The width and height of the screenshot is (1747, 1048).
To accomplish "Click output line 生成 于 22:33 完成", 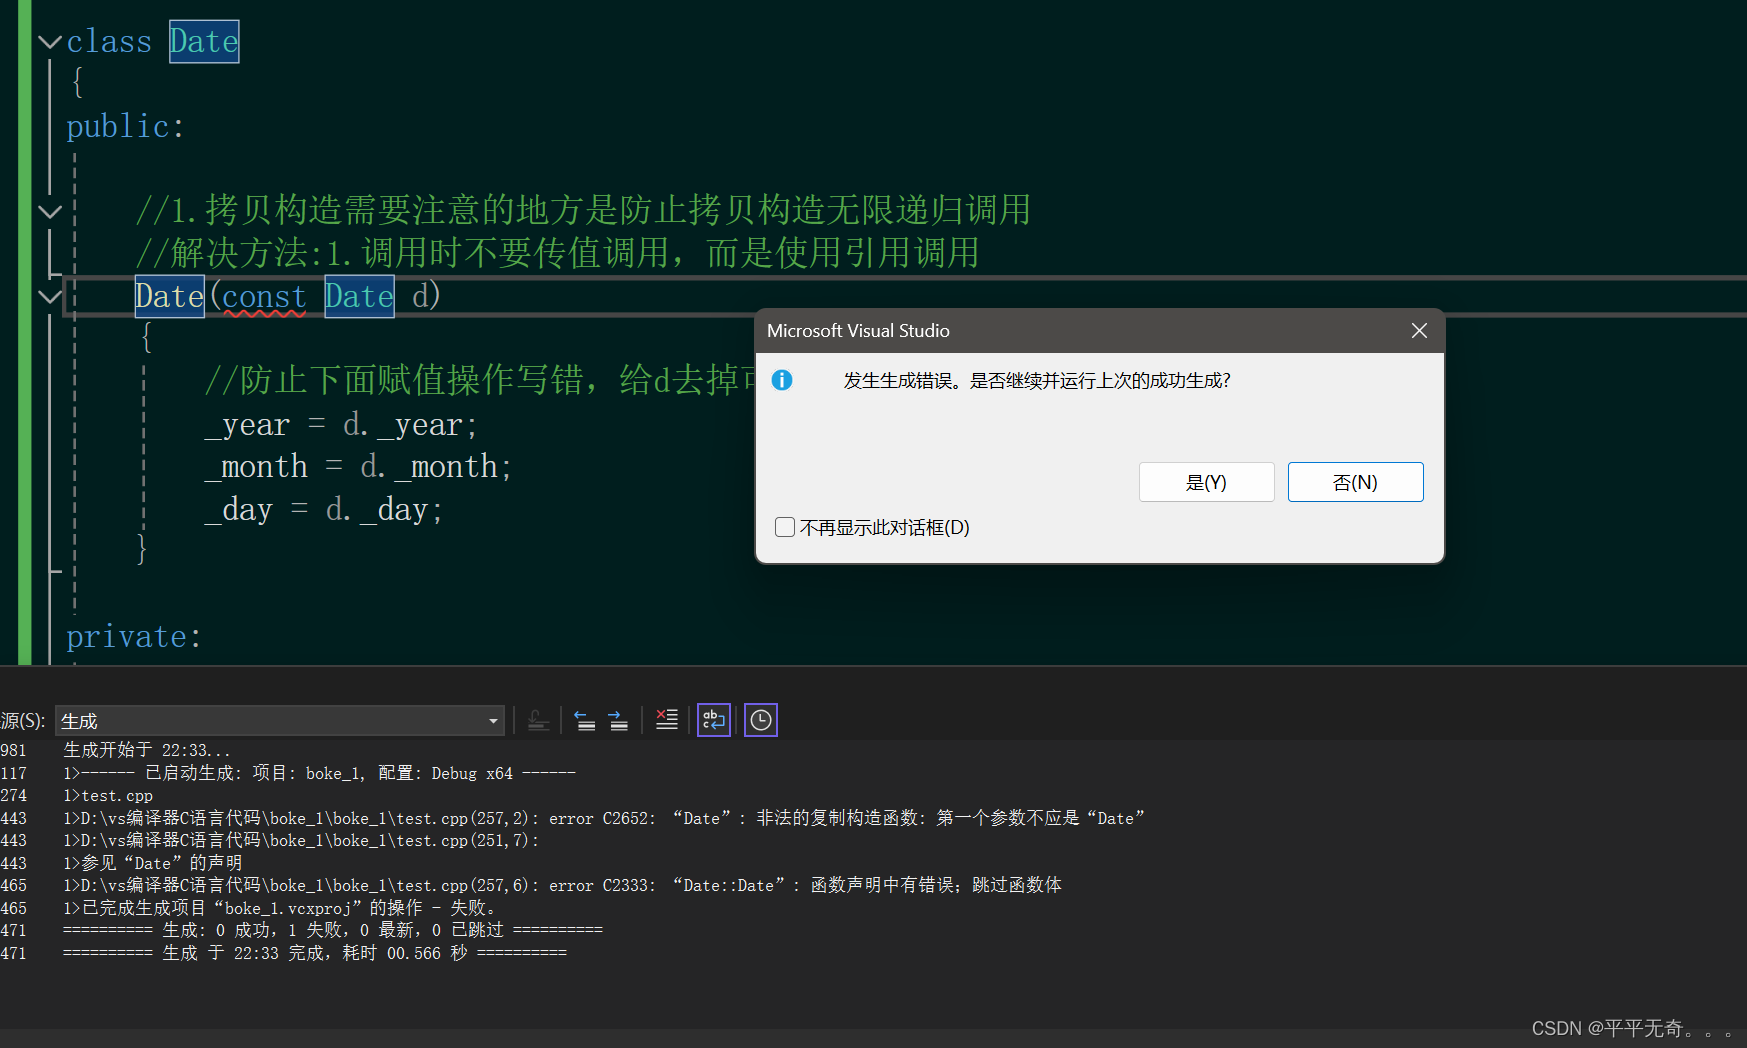I will point(315,953).
